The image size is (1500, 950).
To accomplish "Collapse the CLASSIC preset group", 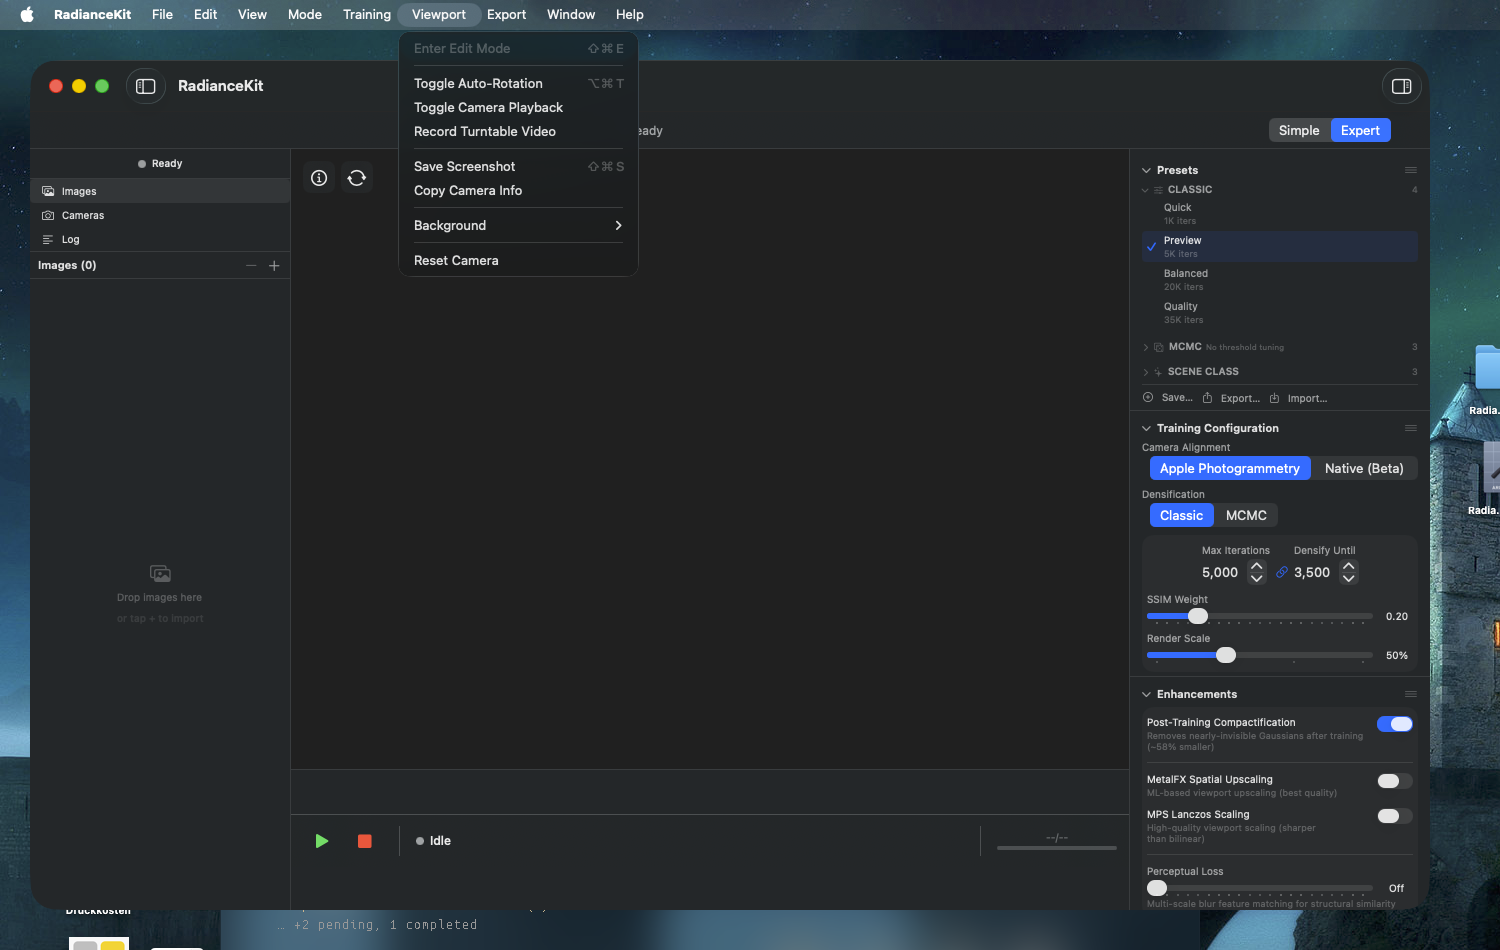I will pos(1145,190).
